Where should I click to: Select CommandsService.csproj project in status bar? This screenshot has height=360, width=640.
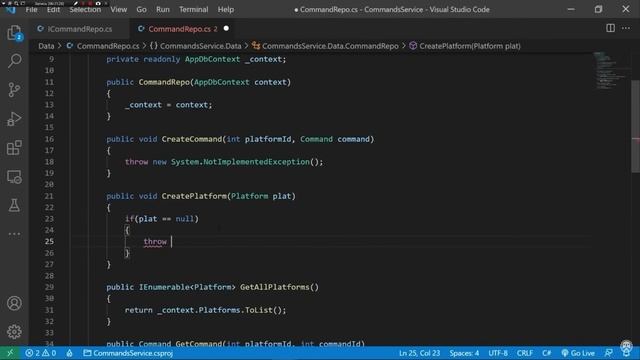click(128, 353)
